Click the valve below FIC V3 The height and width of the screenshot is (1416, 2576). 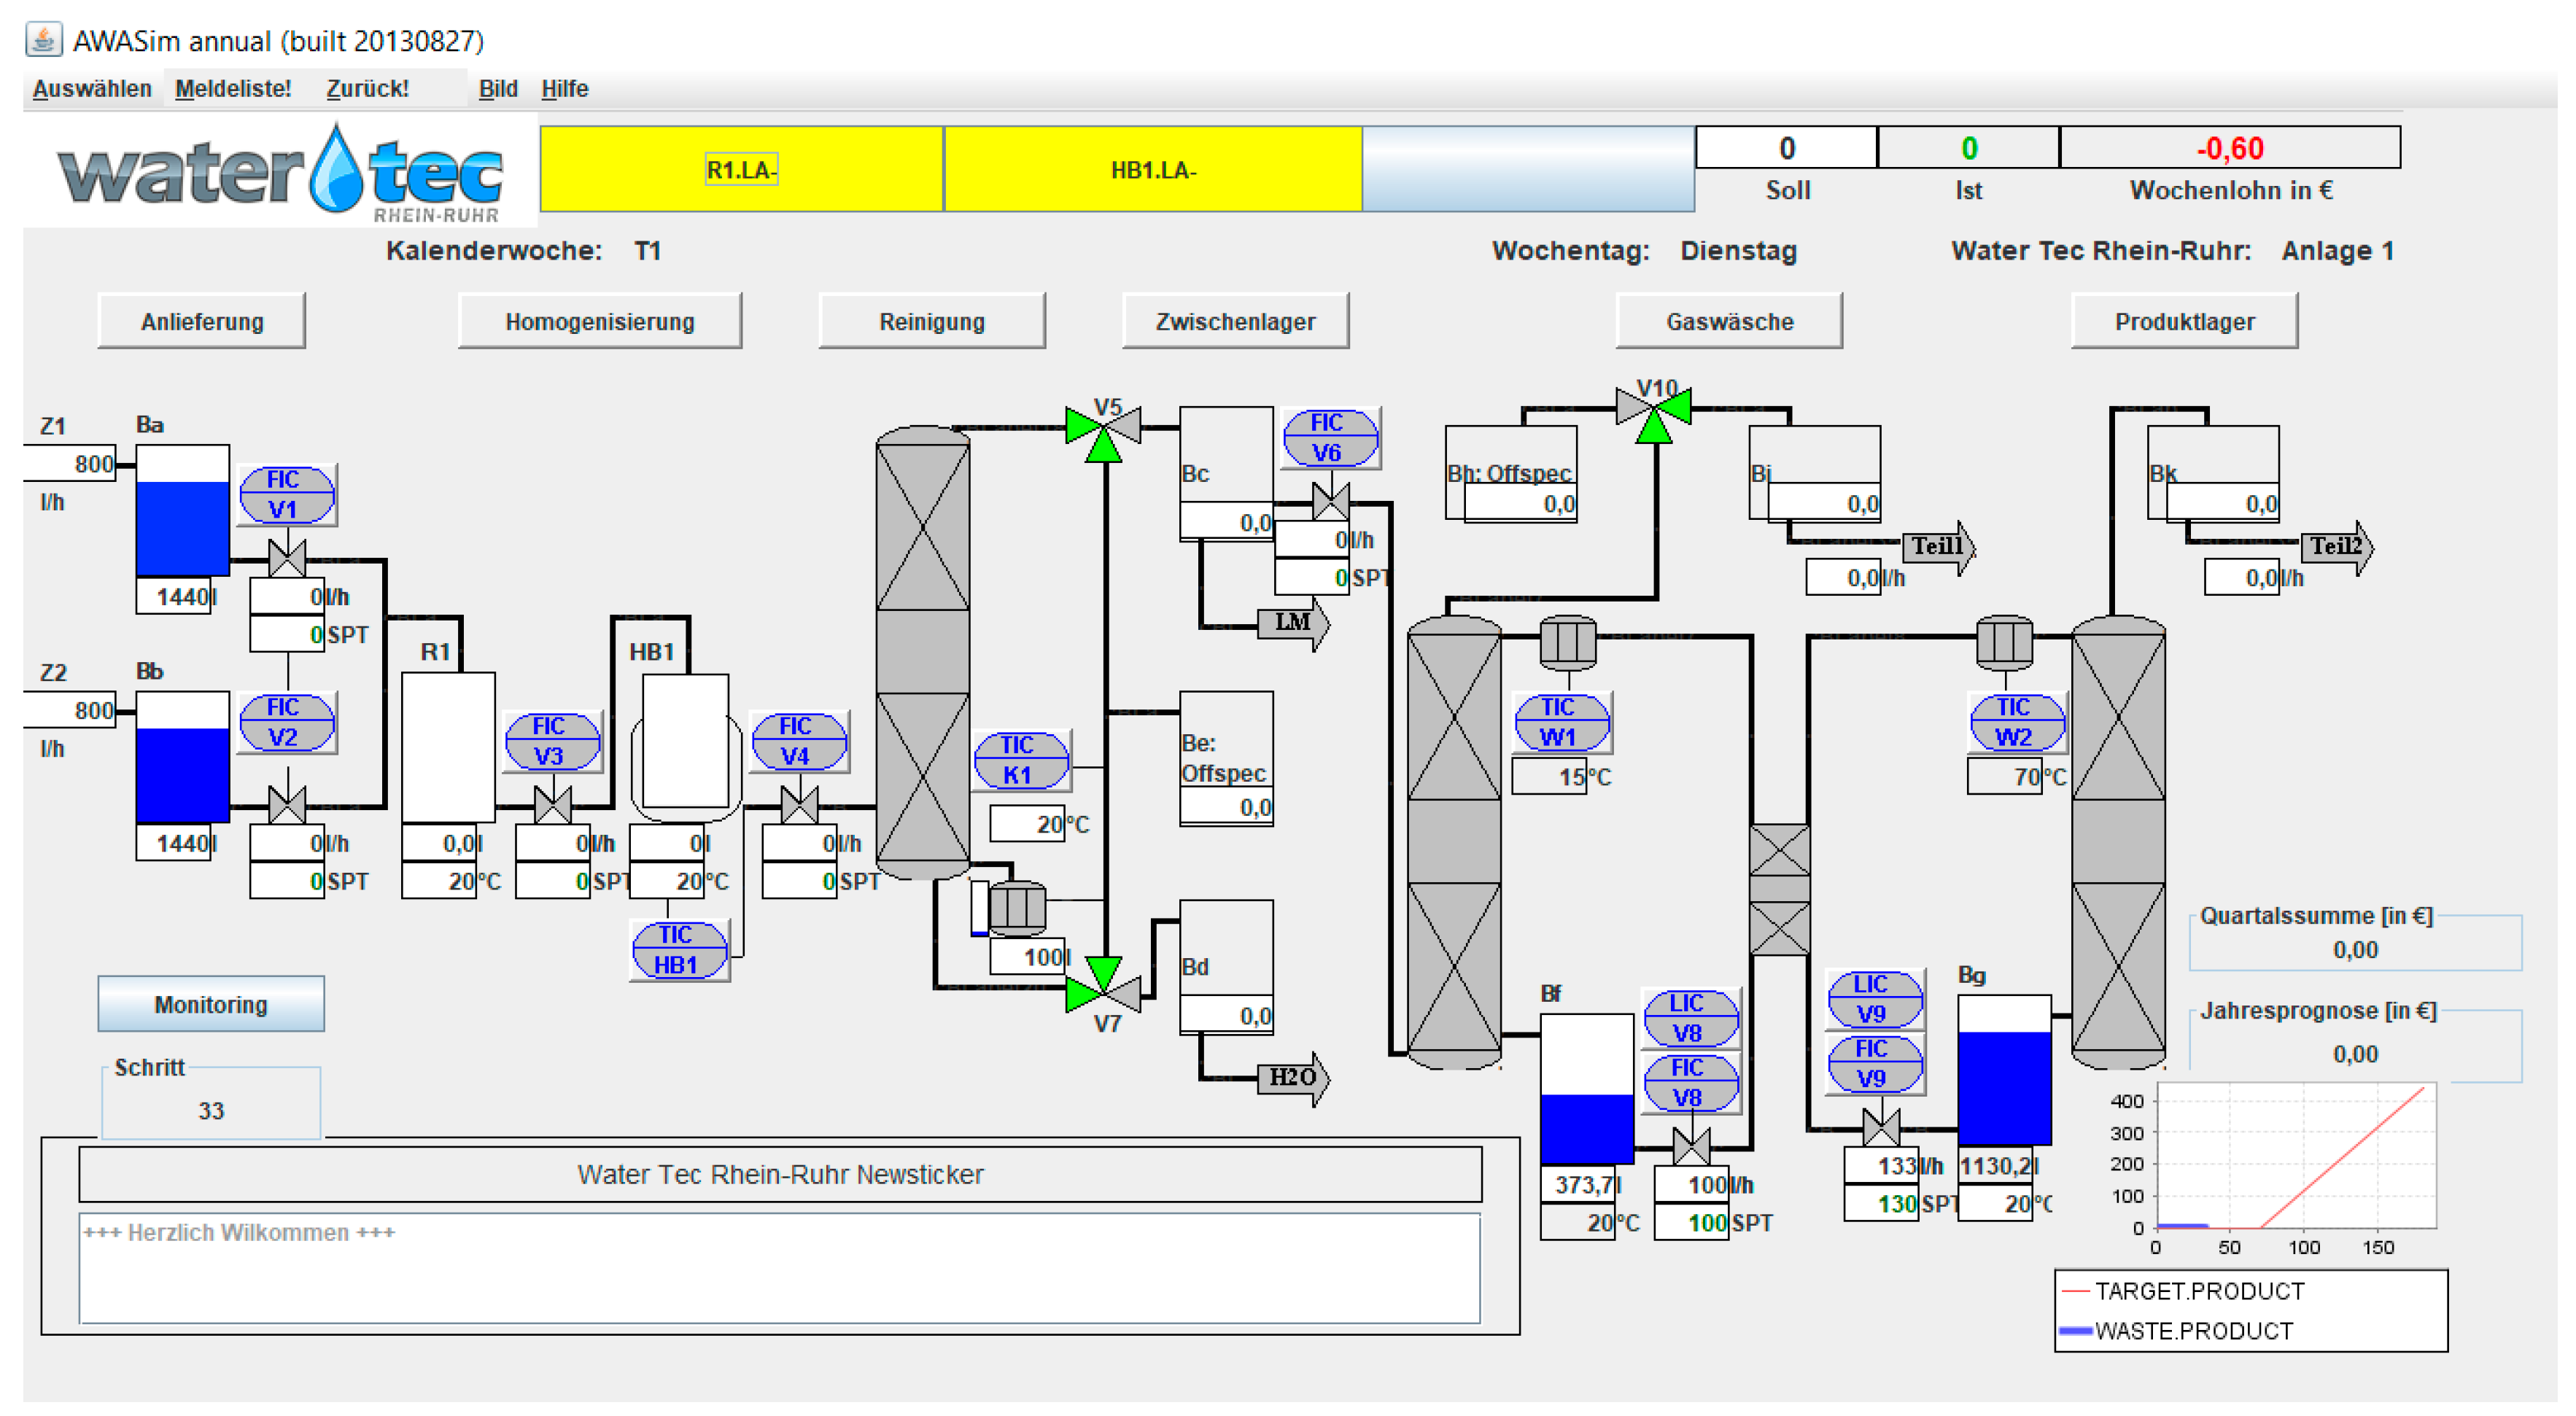coord(552,804)
